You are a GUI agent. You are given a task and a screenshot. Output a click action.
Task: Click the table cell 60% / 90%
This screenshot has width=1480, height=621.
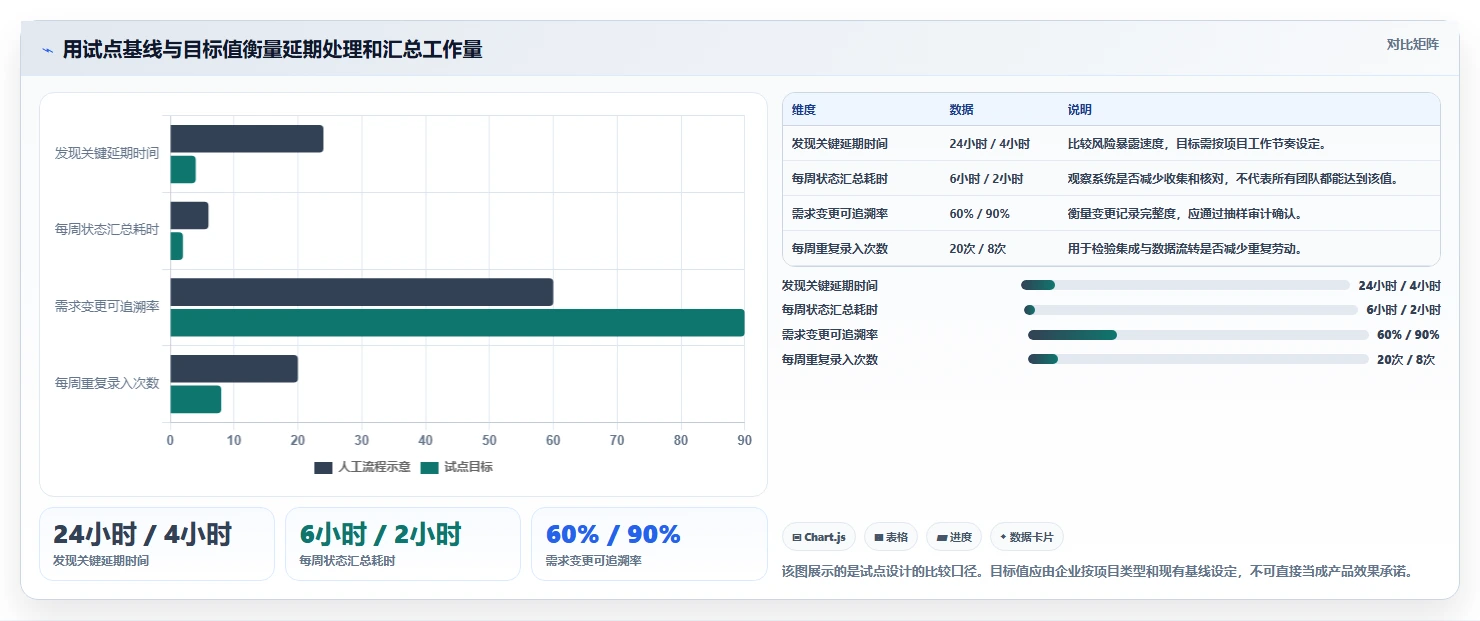[980, 214]
